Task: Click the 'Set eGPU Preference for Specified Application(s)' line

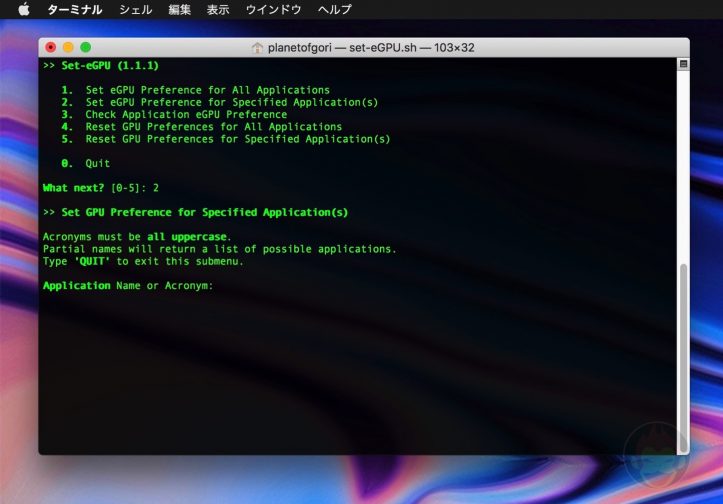Action: click(231, 102)
